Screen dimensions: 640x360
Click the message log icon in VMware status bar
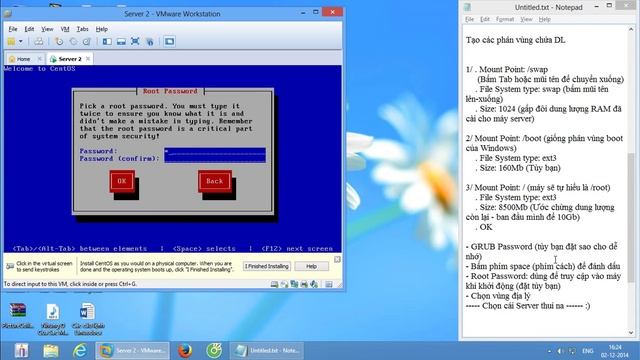point(329,284)
